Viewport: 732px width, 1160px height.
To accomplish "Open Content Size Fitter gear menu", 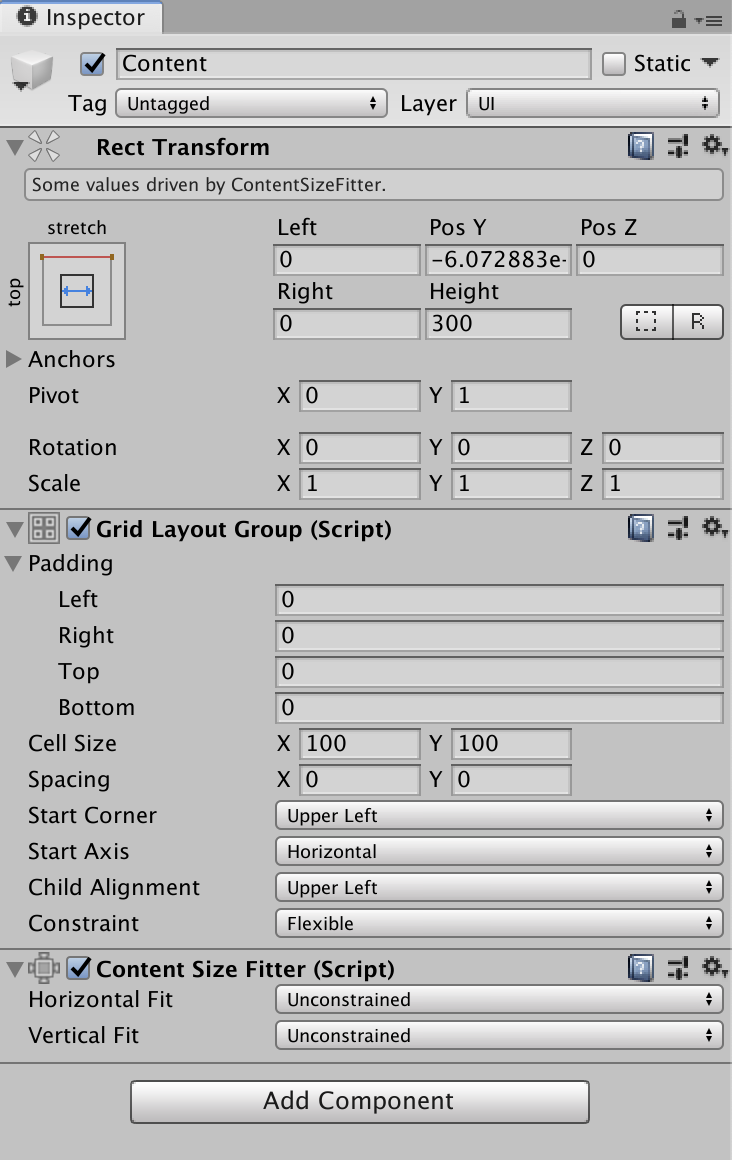I will pos(714,968).
